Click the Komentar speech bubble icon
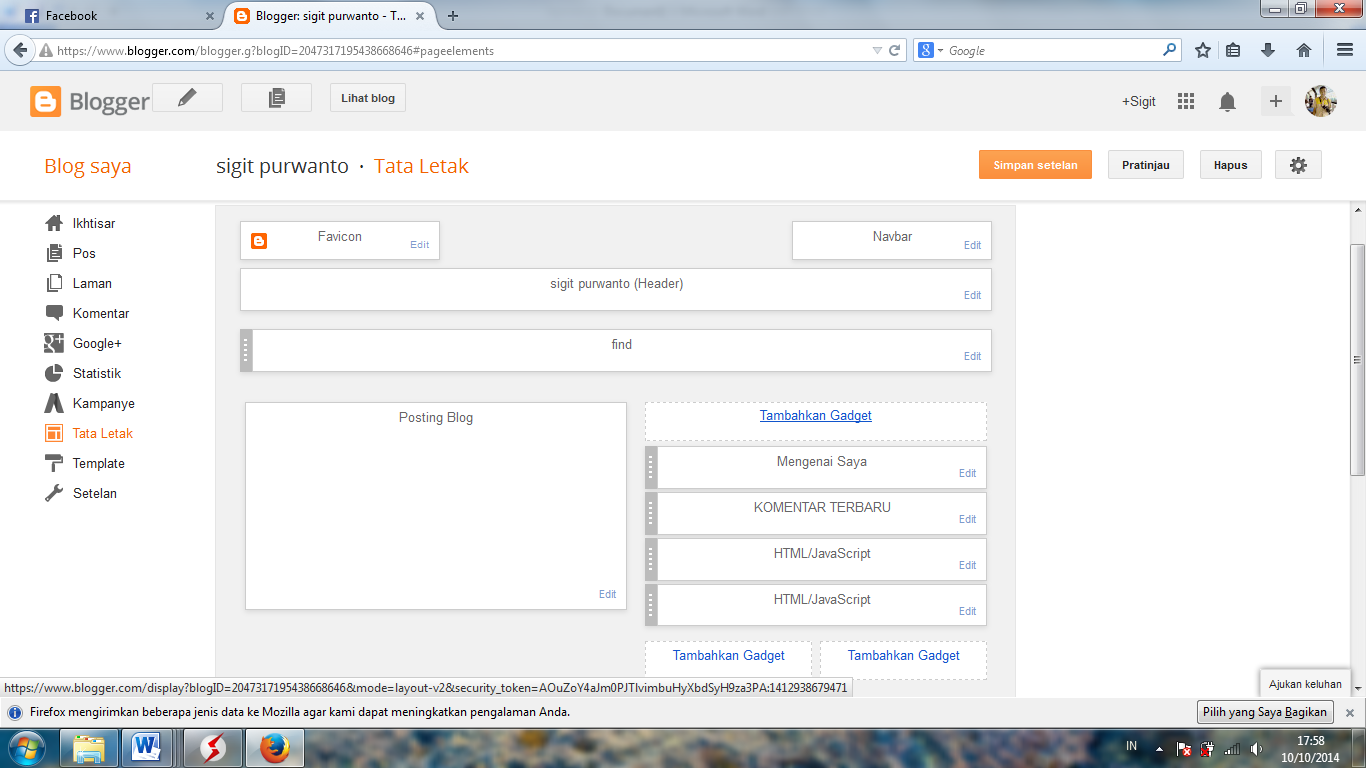The width and height of the screenshot is (1366, 768). click(54, 313)
